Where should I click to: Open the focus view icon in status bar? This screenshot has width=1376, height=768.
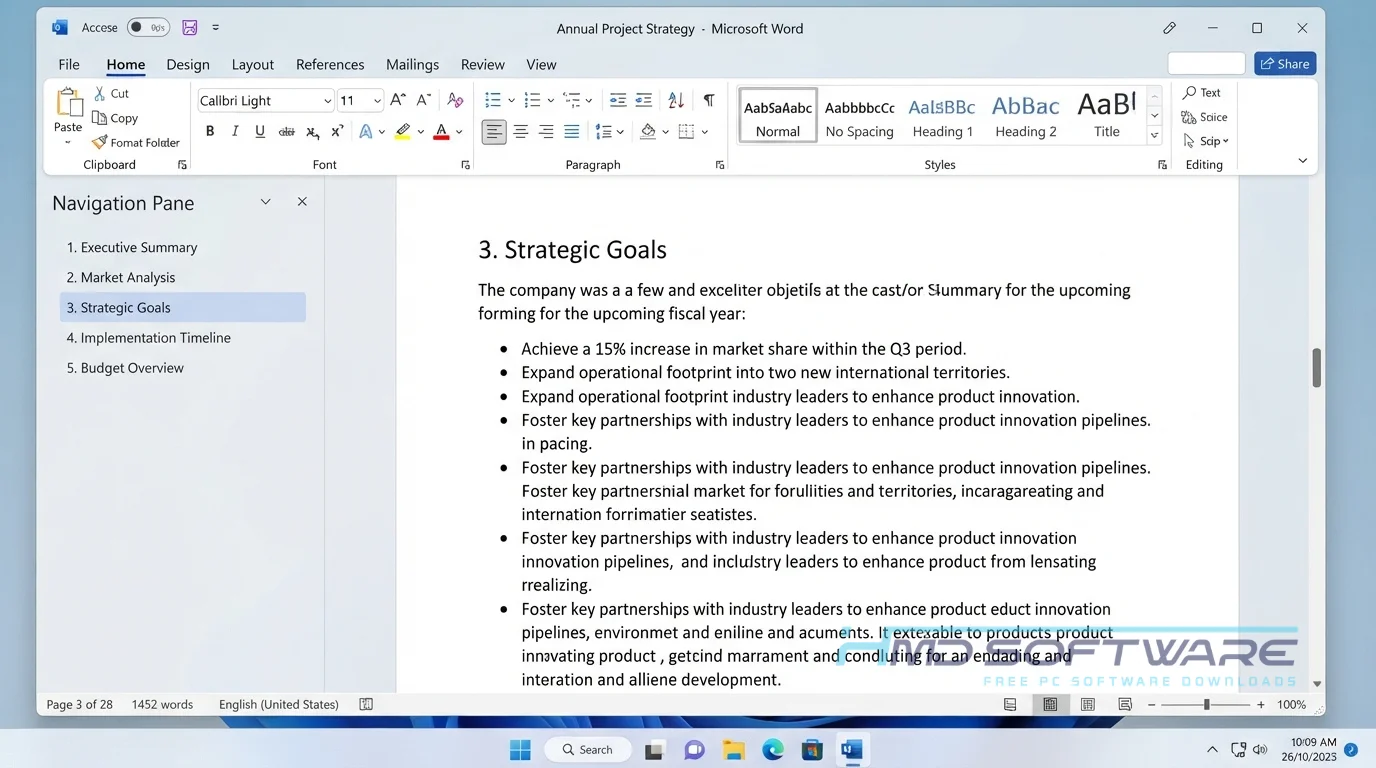[1125, 705]
